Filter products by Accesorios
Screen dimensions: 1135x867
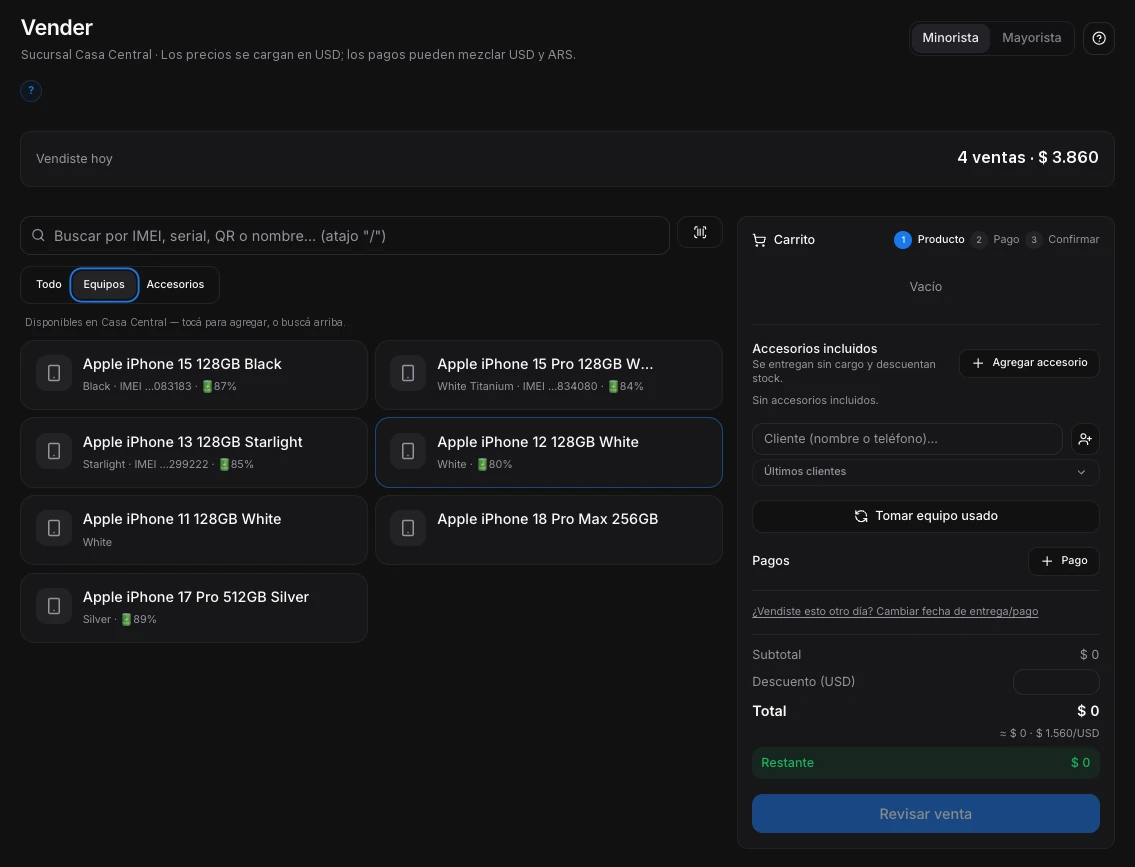pos(175,284)
